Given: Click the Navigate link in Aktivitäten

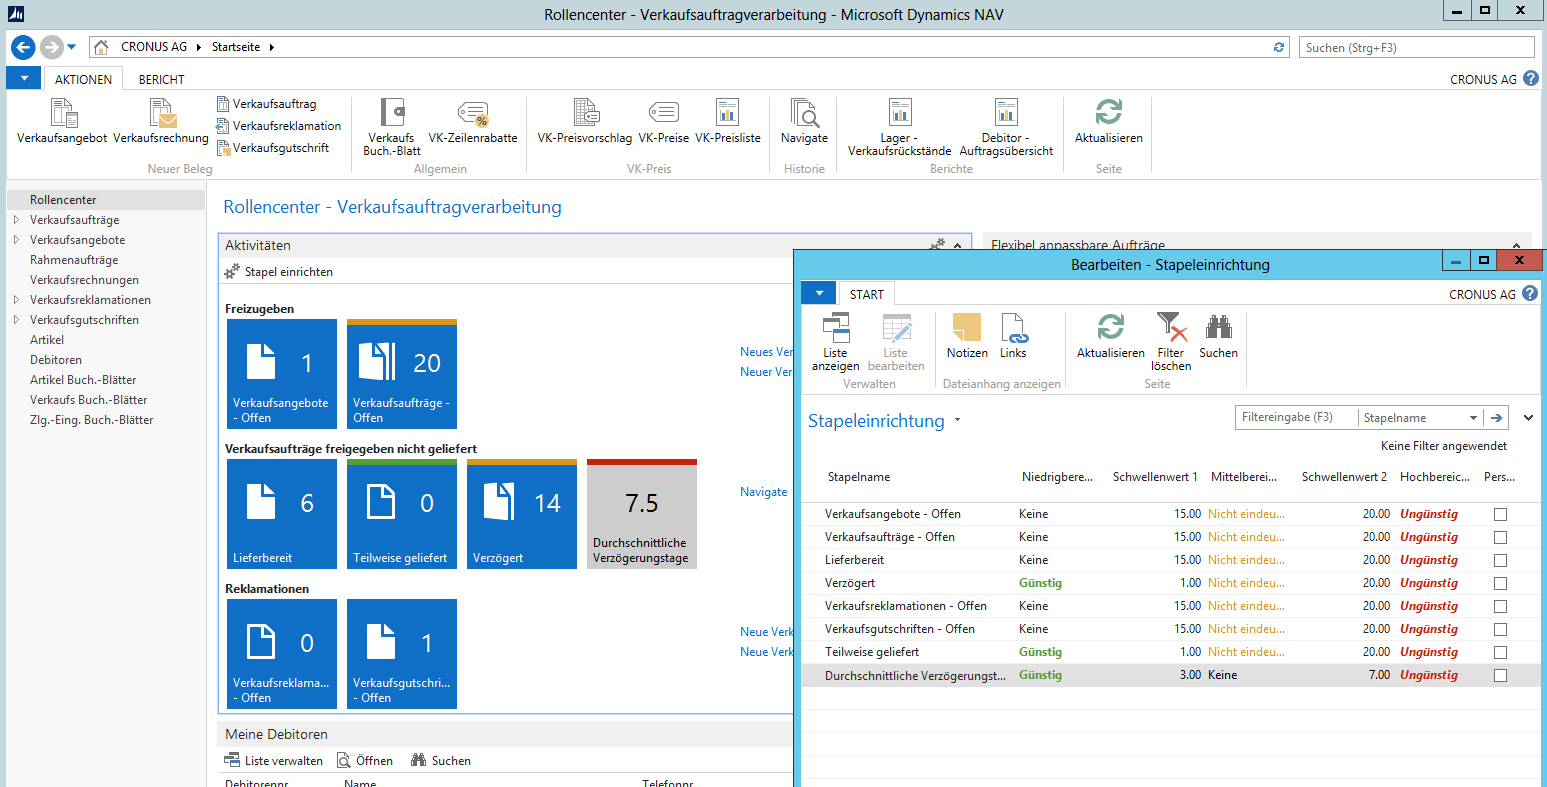Looking at the screenshot, I should [x=764, y=492].
